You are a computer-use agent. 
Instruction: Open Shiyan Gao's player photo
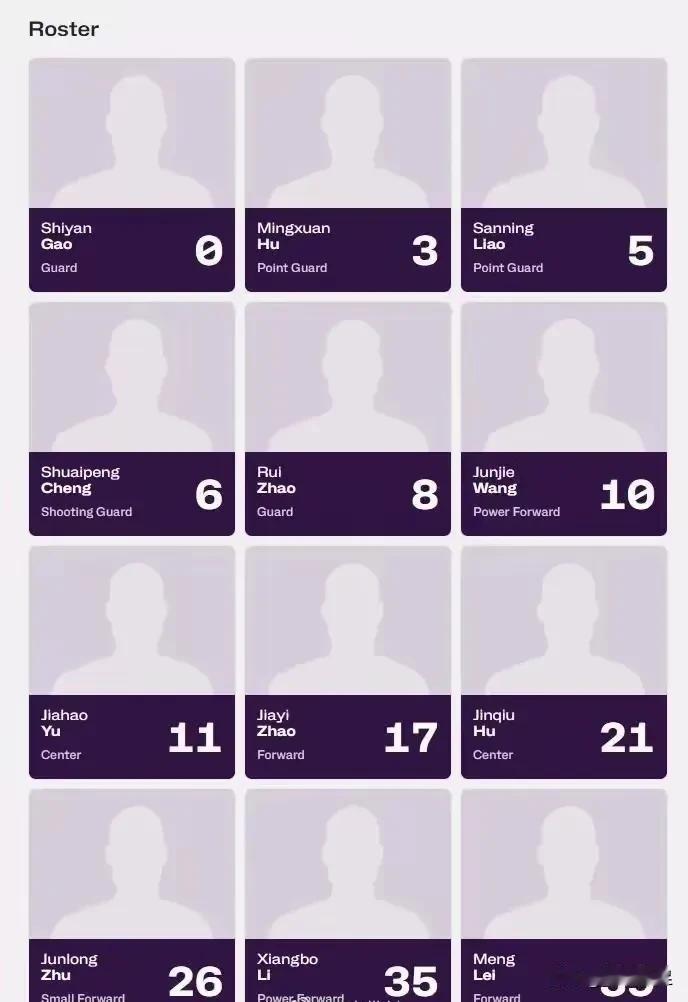pyautogui.click(x=132, y=133)
